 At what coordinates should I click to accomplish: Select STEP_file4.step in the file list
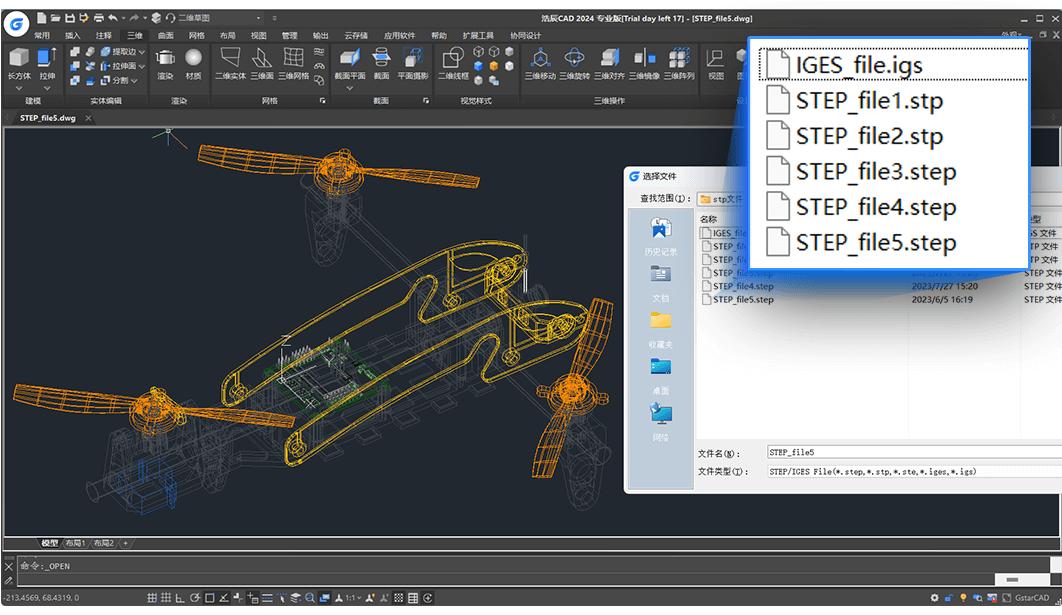click(x=743, y=286)
